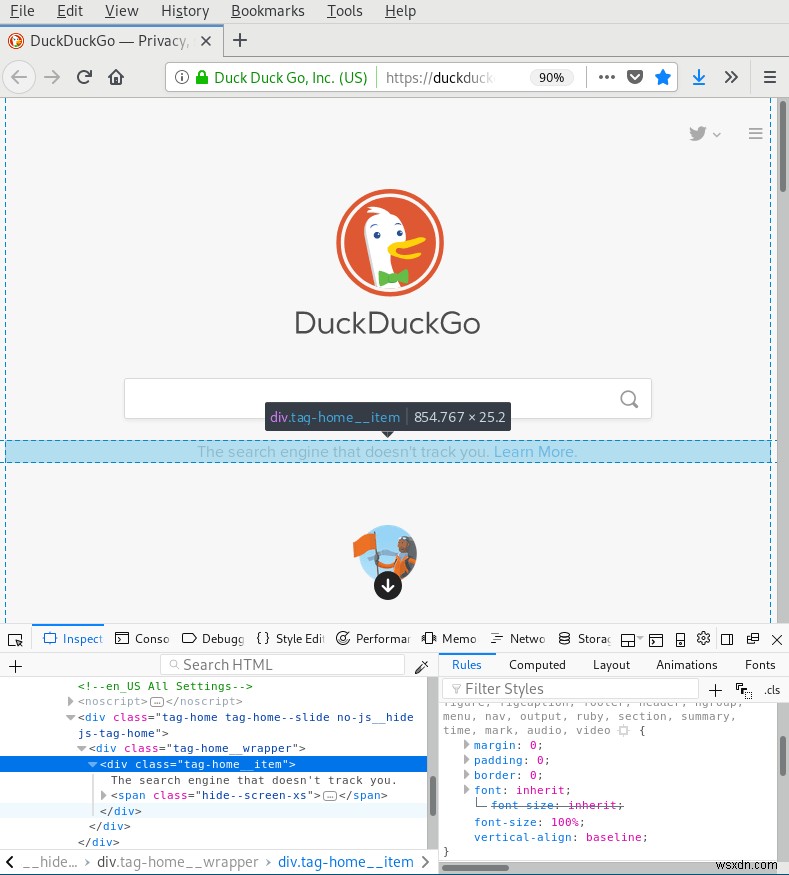Toggle pseudo-class panel icon
The image size is (789, 875).
point(744,690)
